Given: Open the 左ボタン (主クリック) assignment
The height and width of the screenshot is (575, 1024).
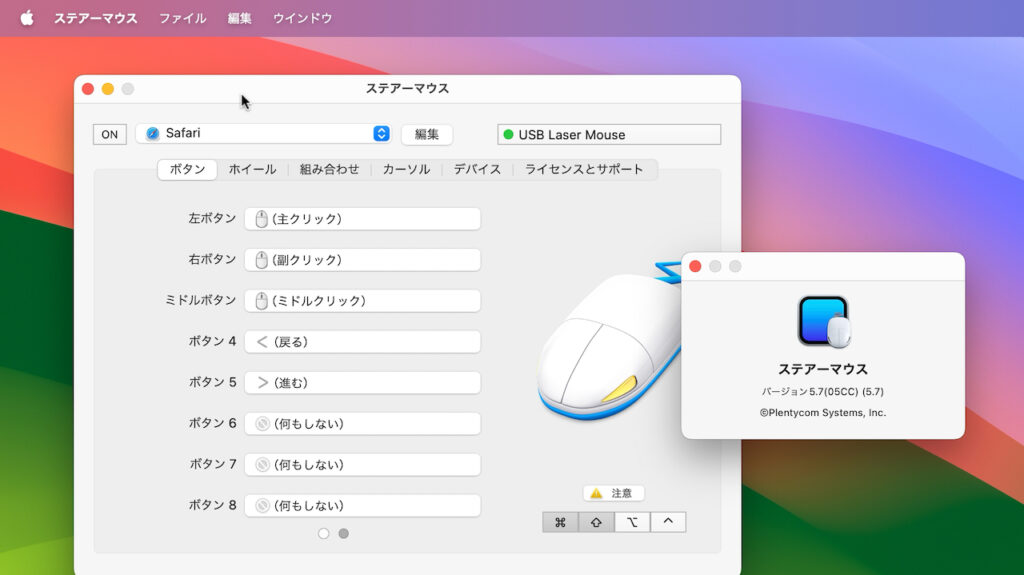Looking at the screenshot, I should (x=362, y=219).
